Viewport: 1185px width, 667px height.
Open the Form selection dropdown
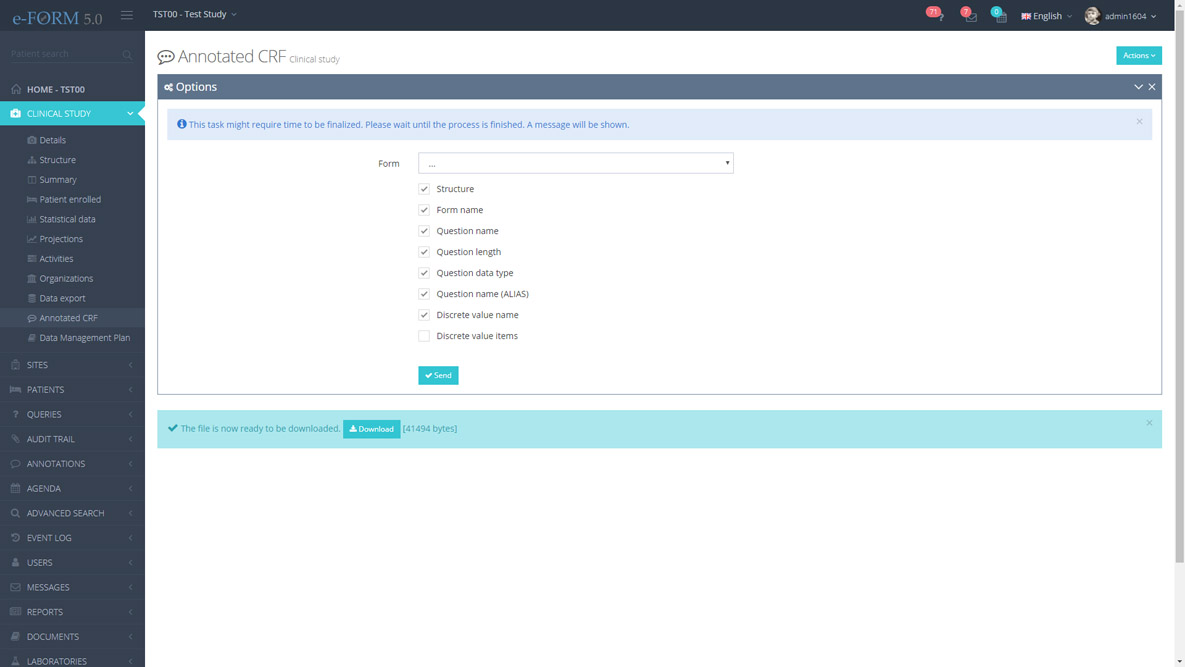pyautogui.click(x=575, y=163)
